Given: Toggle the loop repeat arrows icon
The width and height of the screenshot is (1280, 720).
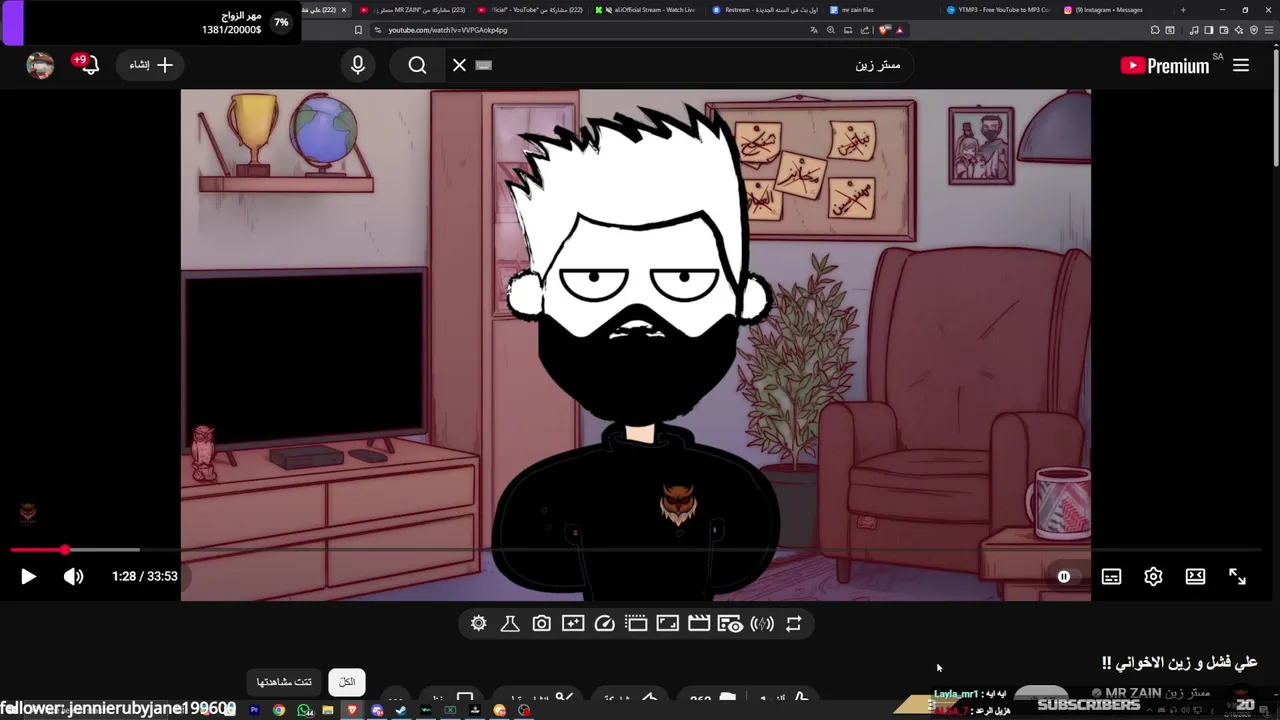Looking at the screenshot, I should coord(793,623).
